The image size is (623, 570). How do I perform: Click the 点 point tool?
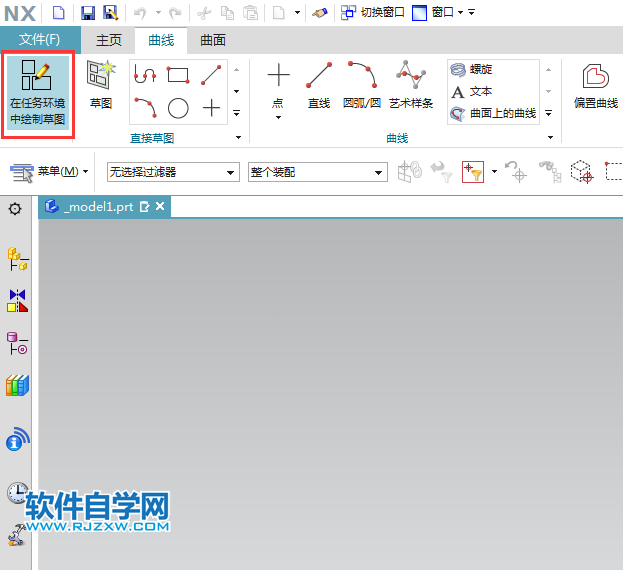(x=278, y=85)
